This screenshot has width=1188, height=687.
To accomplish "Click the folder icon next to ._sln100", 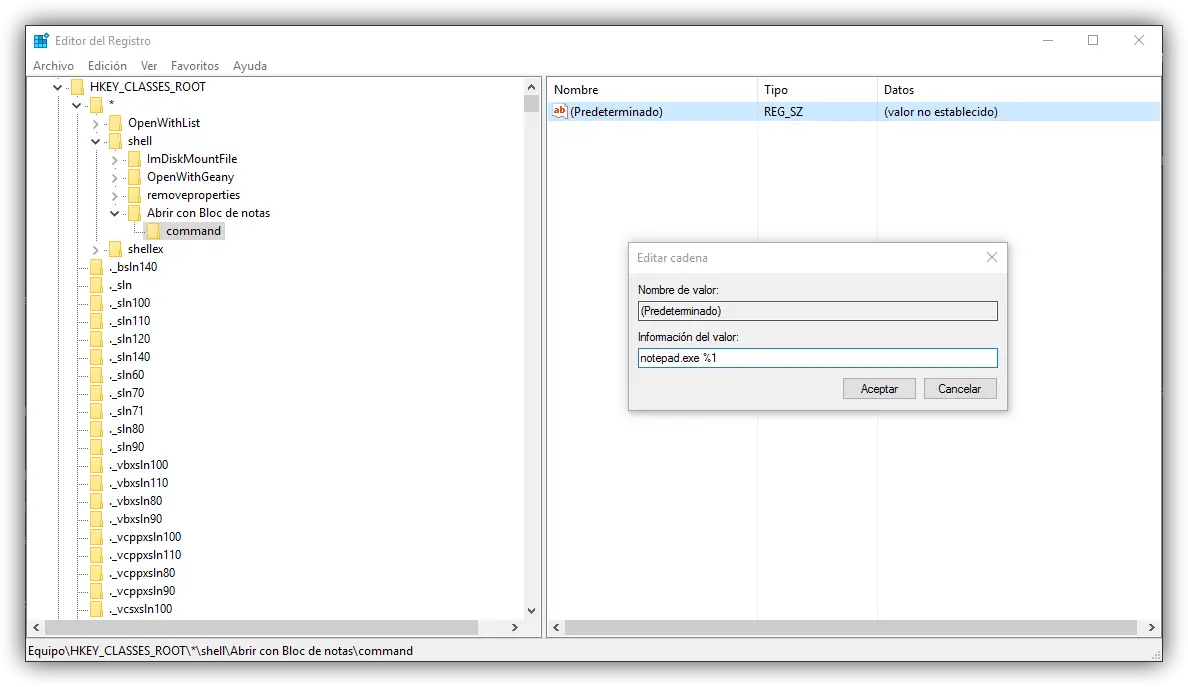I will tap(96, 303).
